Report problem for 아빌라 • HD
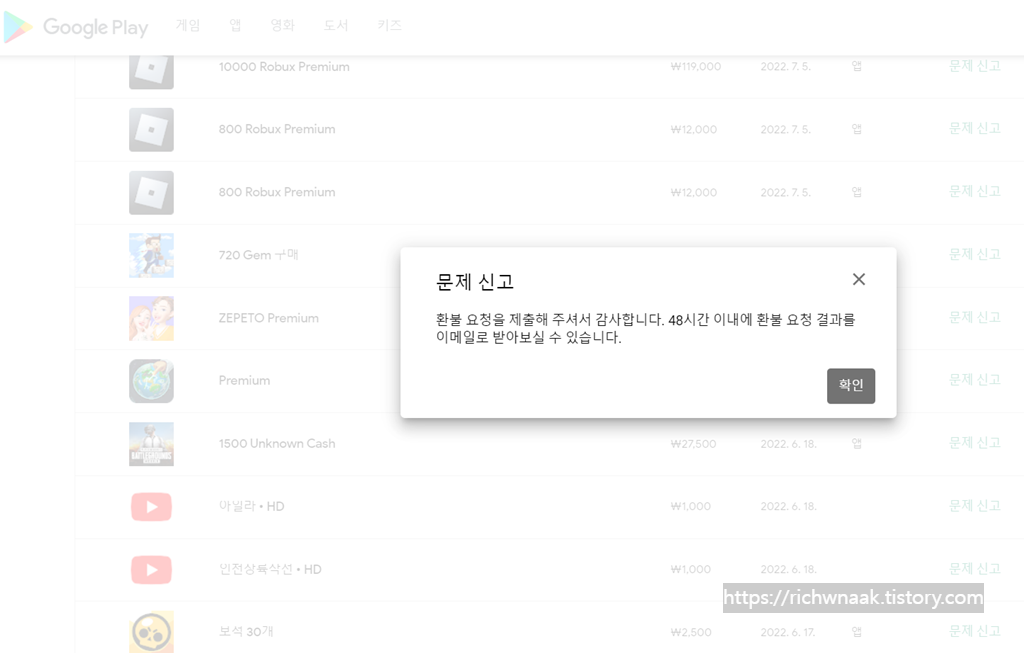Screen dimensions: 1024x653 (974, 505)
